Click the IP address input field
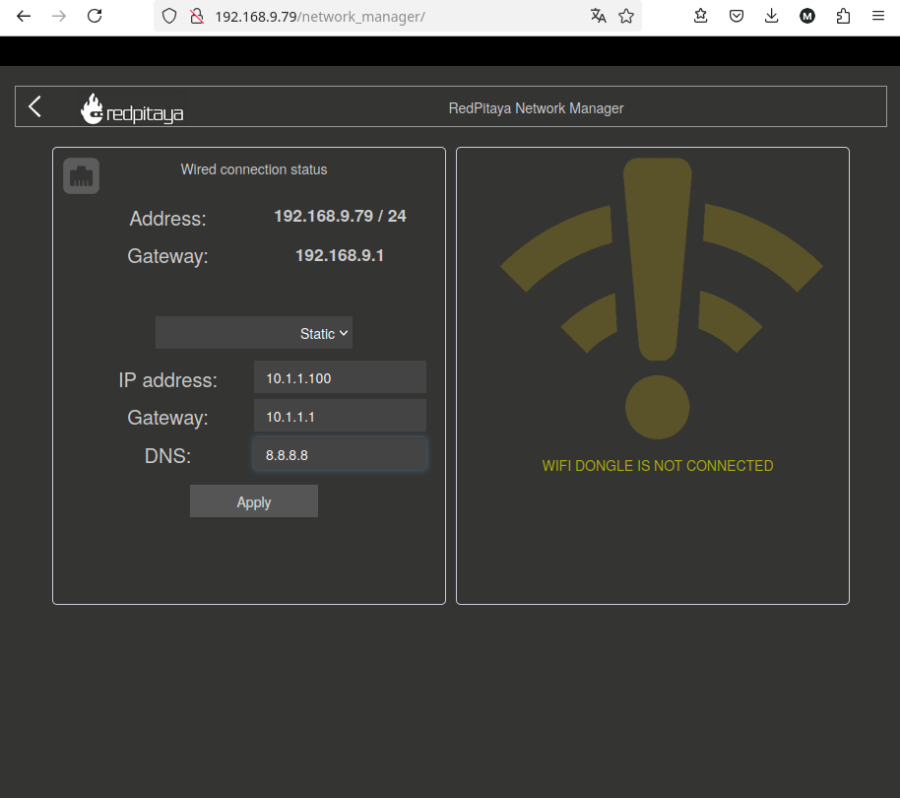900x798 pixels. 340,378
